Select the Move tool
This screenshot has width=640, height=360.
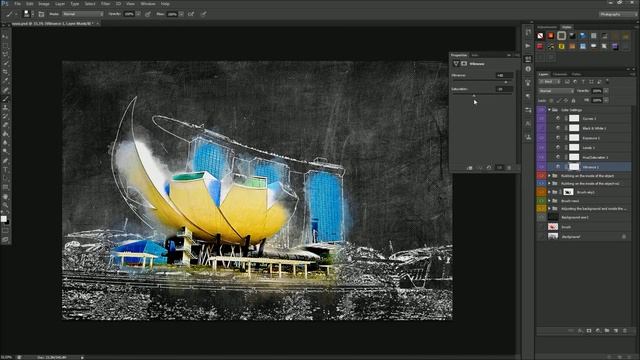pyautogui.click(x=5, y=37)
